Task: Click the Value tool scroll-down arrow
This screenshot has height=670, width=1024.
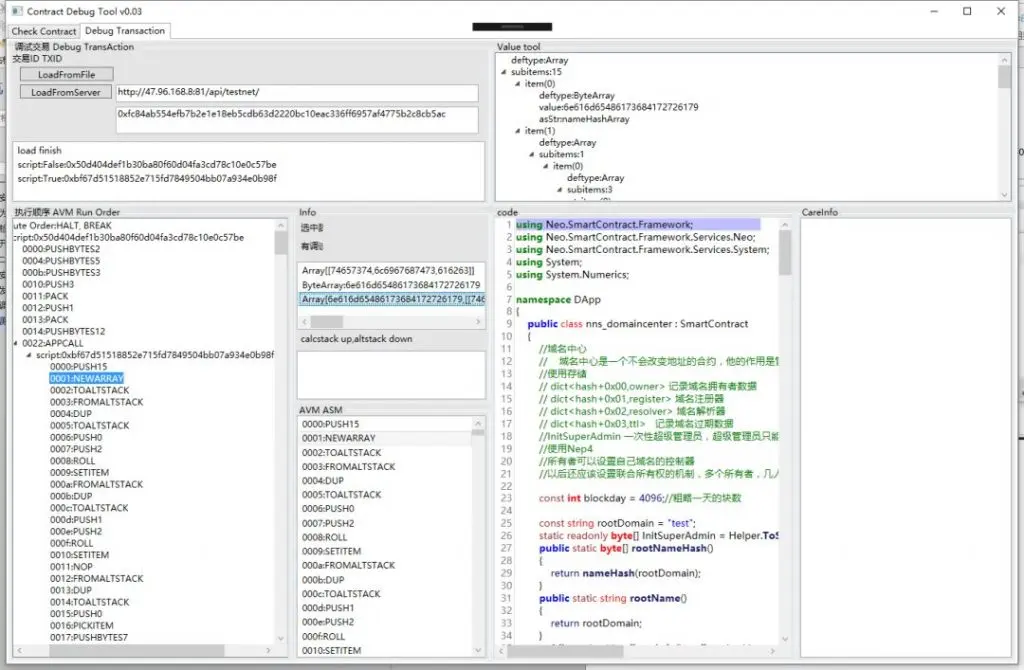Action: 1004,195
